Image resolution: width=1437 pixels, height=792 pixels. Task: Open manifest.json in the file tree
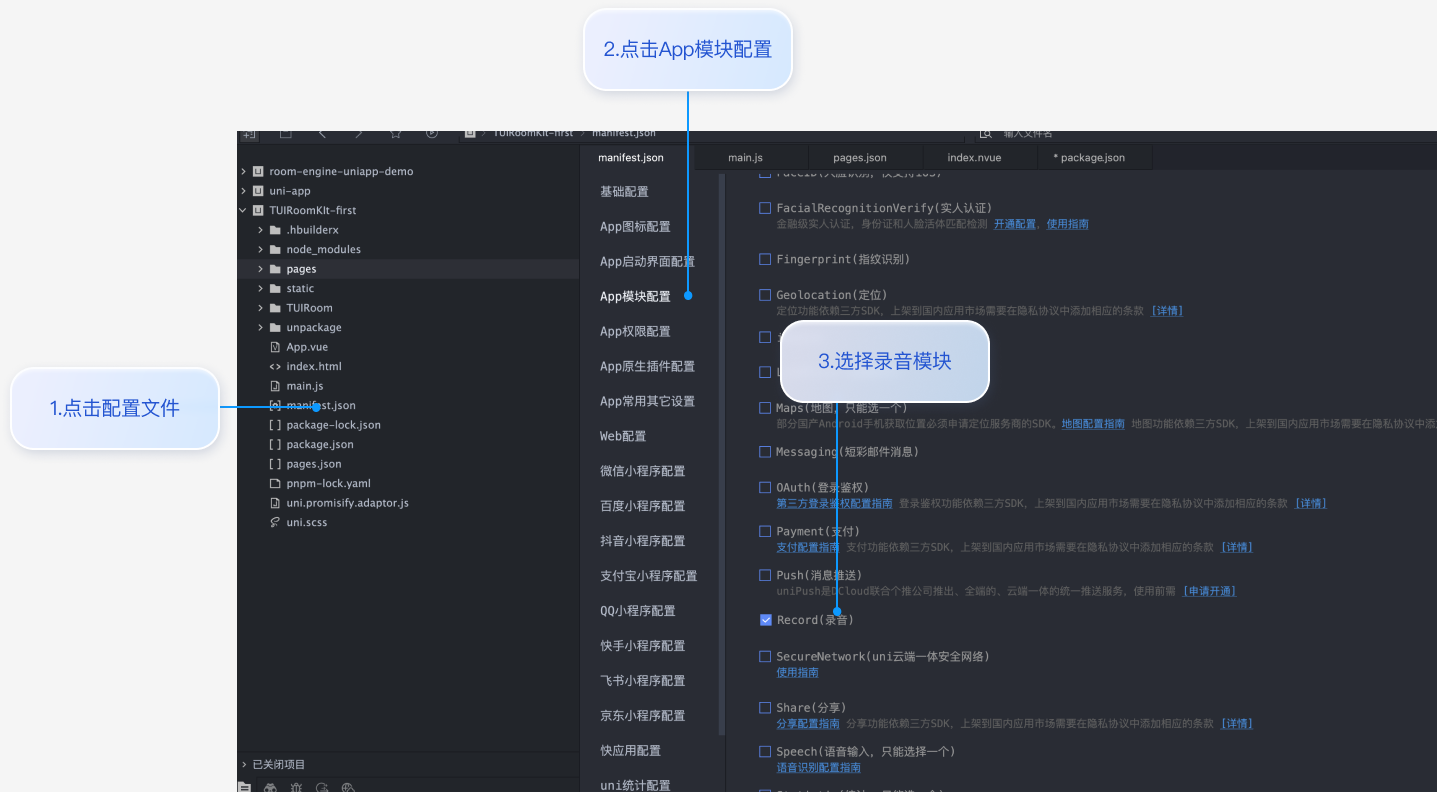[x=320, y=405]
